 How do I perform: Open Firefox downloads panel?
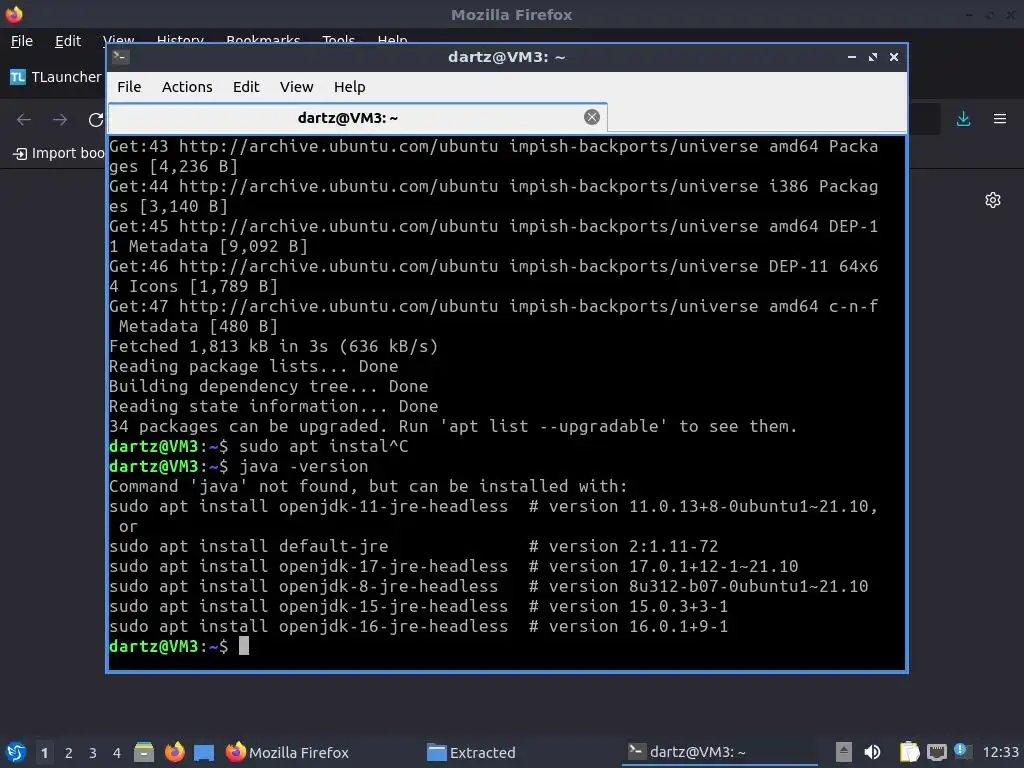(x=963, y=119)
